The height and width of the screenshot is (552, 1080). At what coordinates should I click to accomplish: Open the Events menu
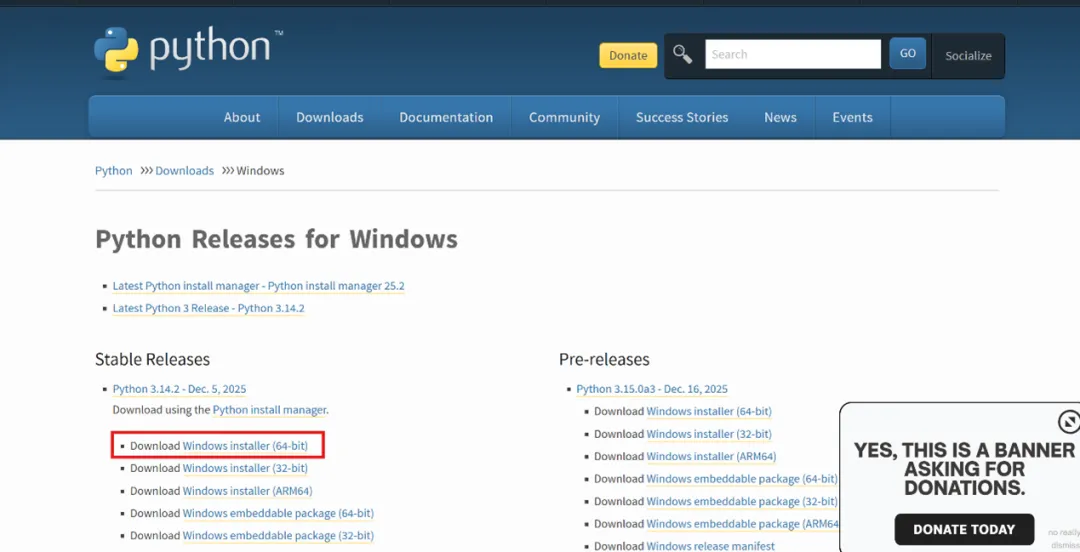pyautogui.click(x=853, y=117)
